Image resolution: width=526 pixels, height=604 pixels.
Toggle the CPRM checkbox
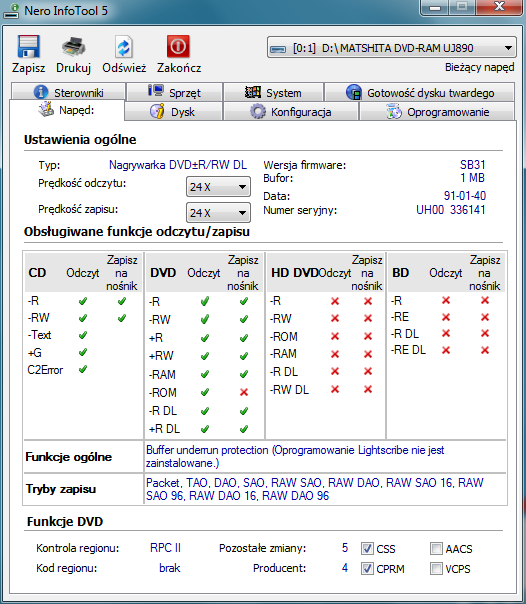367,568
